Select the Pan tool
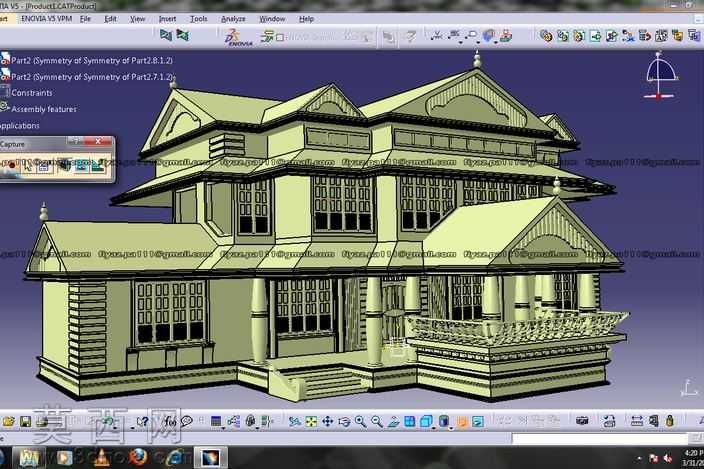Image resolution: width=704 pixels, height=469 pixels. click(x=328, y=421)
